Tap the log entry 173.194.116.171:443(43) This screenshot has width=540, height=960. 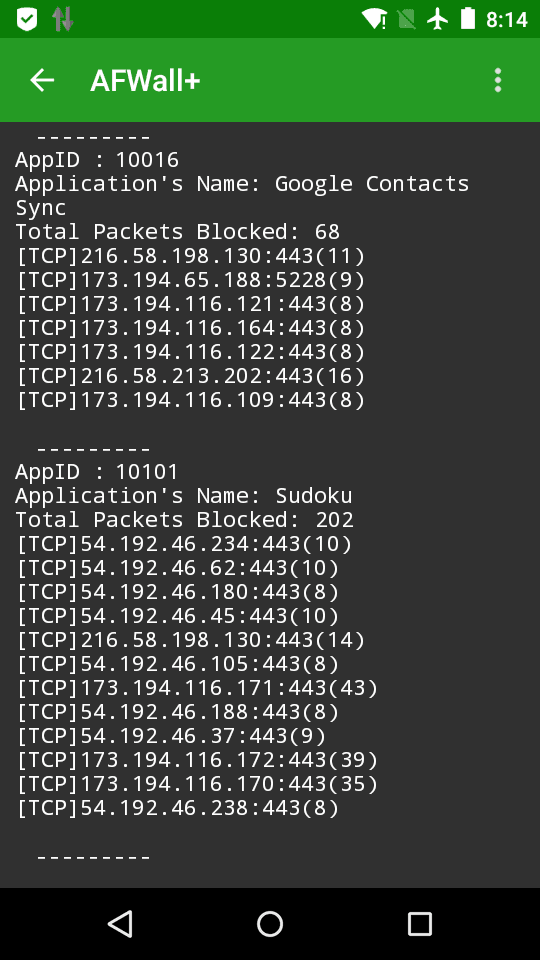[x=197, y=689]
